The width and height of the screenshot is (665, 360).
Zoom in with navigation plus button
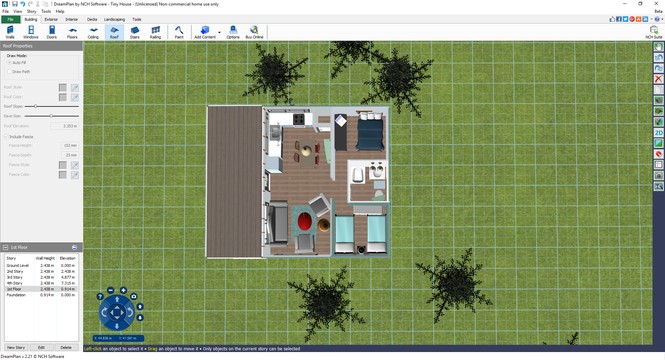point(123,290)
